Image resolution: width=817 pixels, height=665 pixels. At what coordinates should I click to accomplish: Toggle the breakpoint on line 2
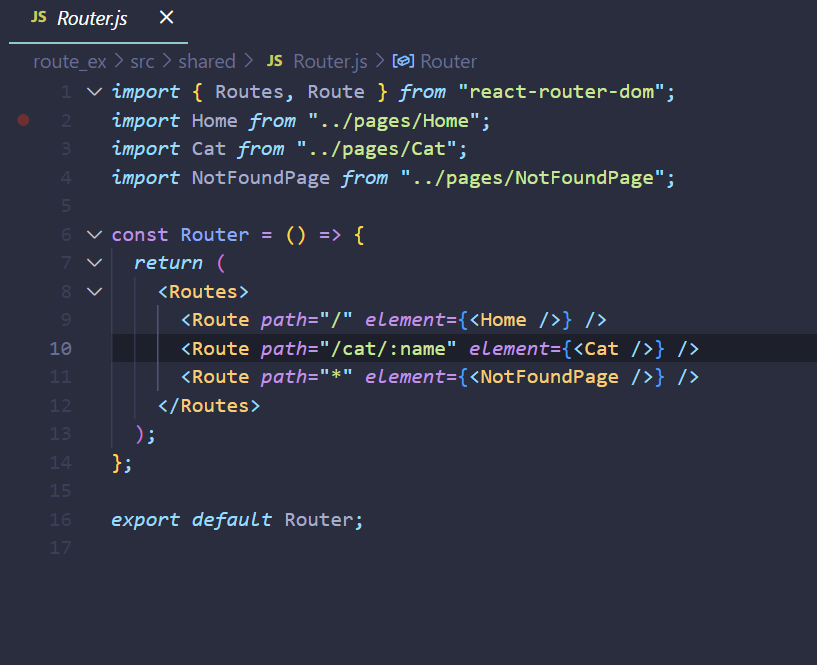click(x=23, y=120)
